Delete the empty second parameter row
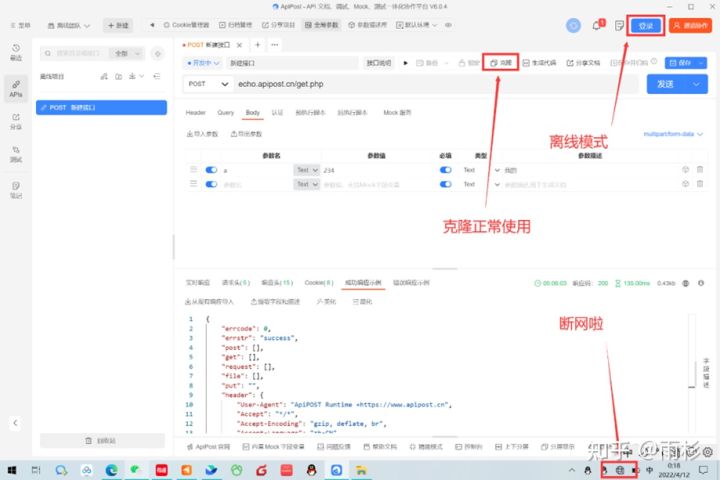 pos(700,184)
